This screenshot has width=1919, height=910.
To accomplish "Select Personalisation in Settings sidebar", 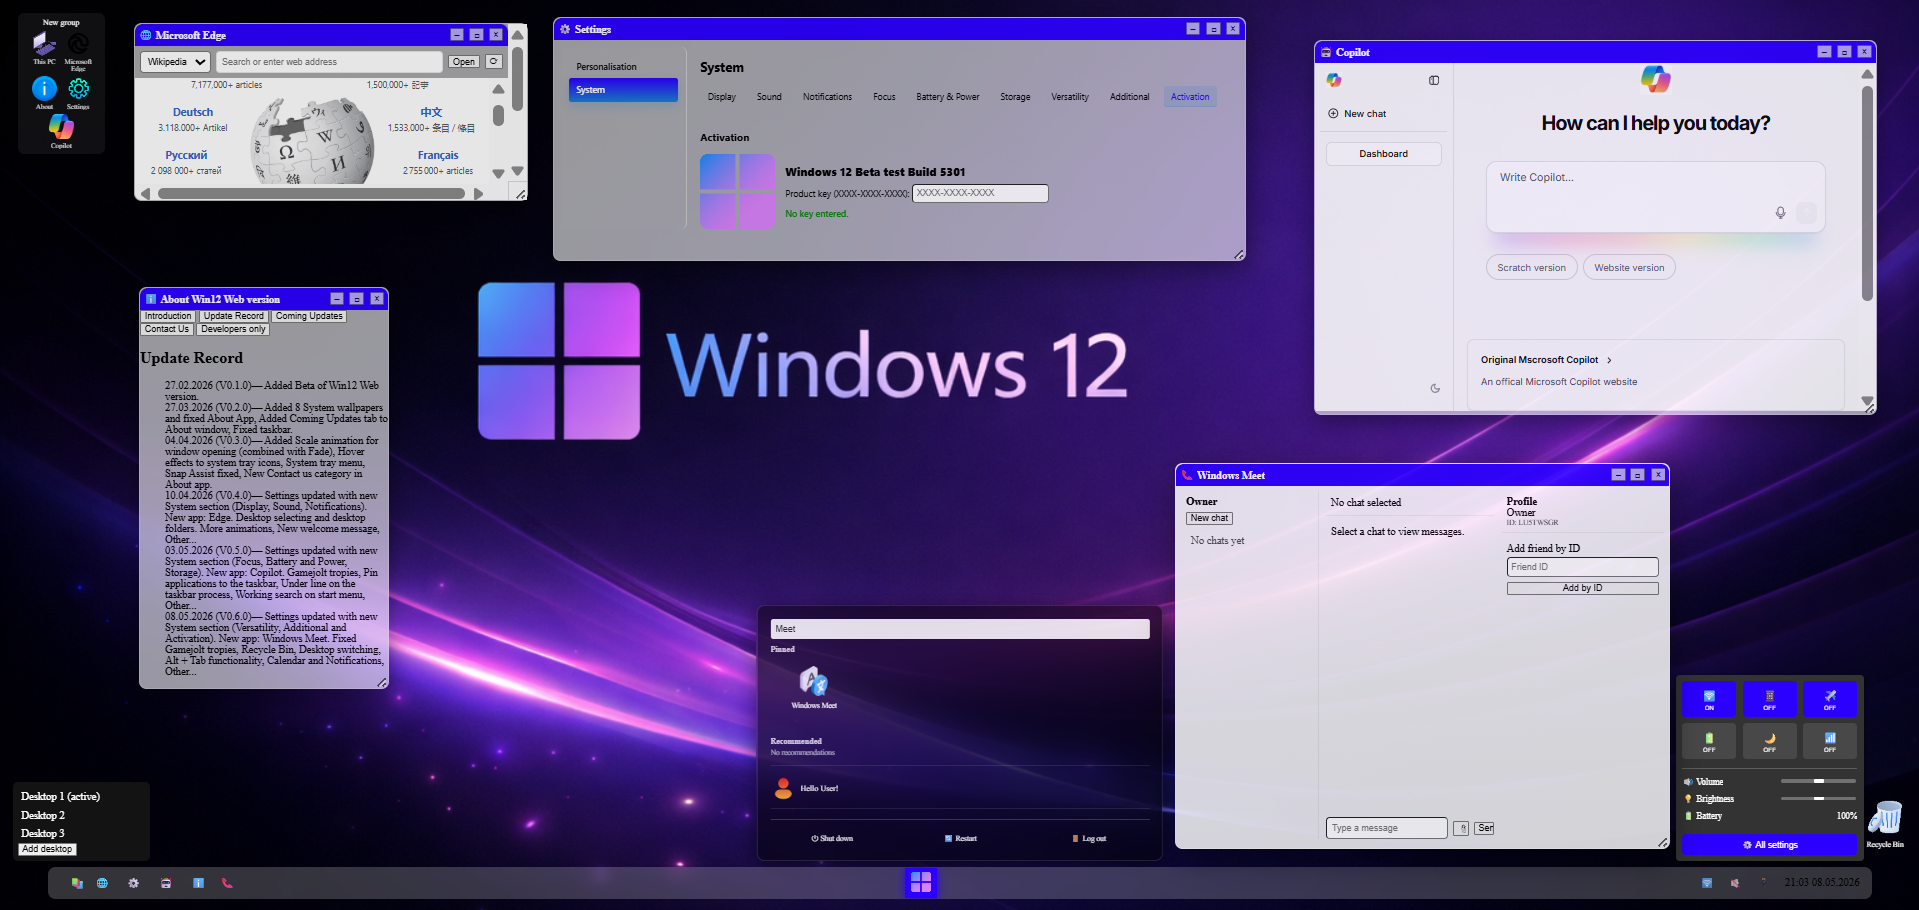I will coord(624,67).
